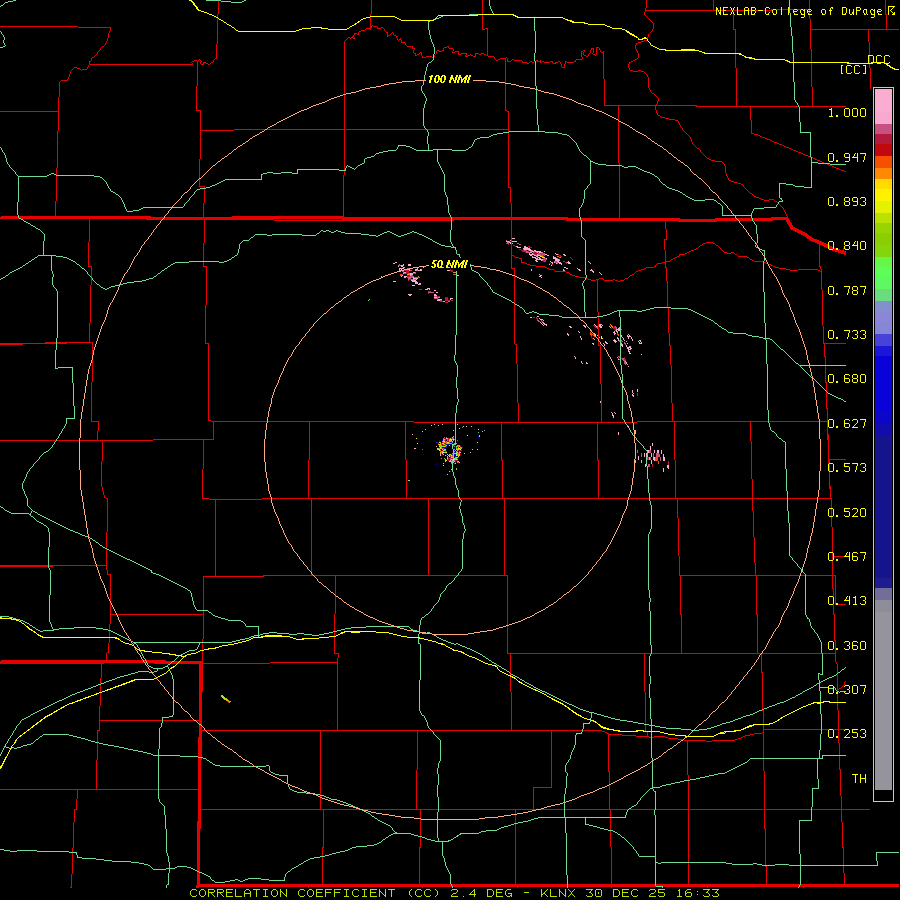Select the 0.787 scale value
900x900 pixels.
847,290
